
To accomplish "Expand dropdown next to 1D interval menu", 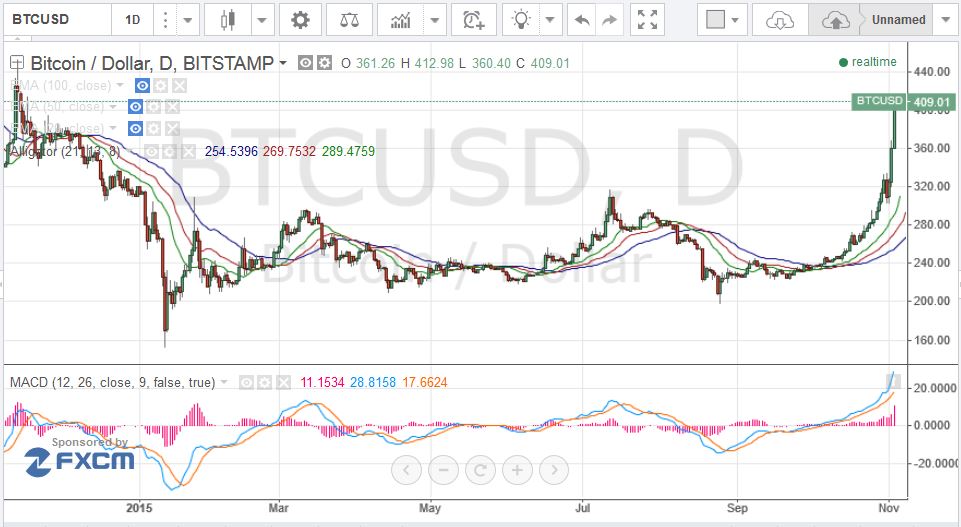I will [188, 20].
